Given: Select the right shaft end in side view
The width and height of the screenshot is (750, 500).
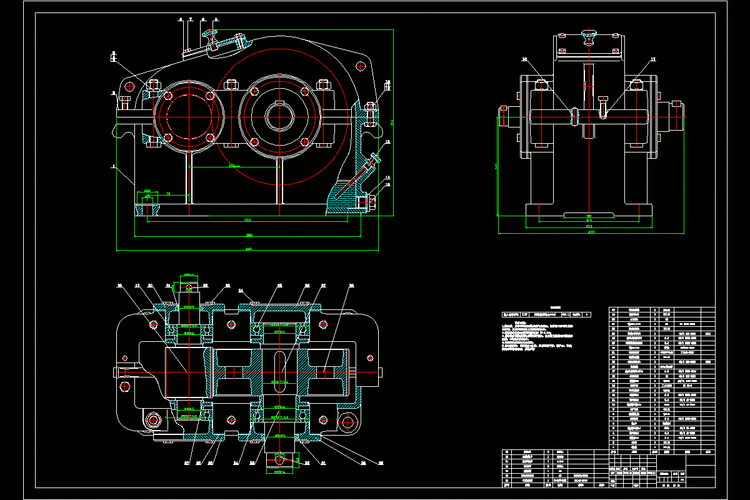Looking at the screenshot, I should click(x=677, y=116).
